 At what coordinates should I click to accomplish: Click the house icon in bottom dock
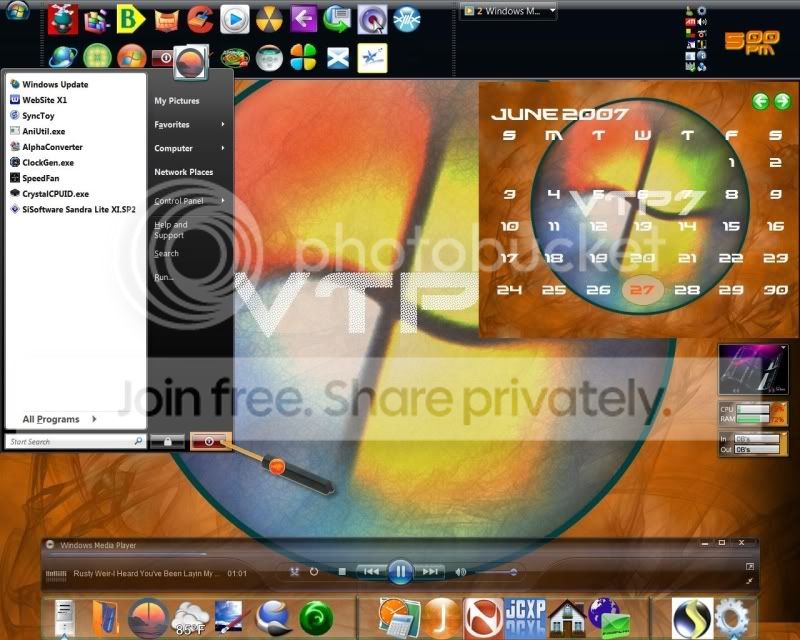pos(566,619)
